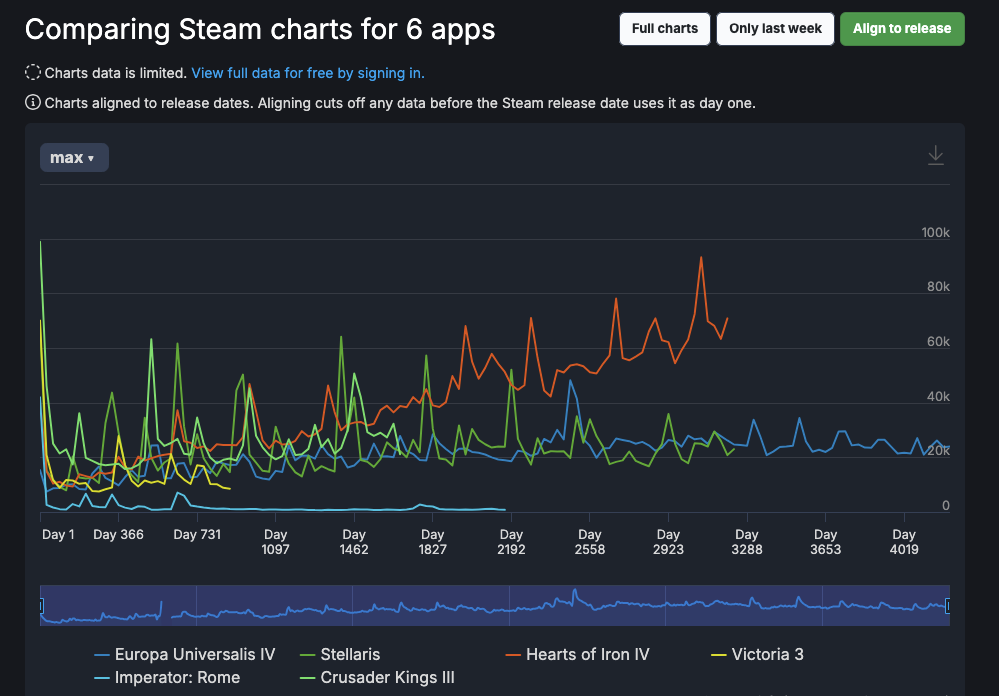The image size is (999, 696).
Task: Hide the Stellaris series via legend
Action: point(340,655)
